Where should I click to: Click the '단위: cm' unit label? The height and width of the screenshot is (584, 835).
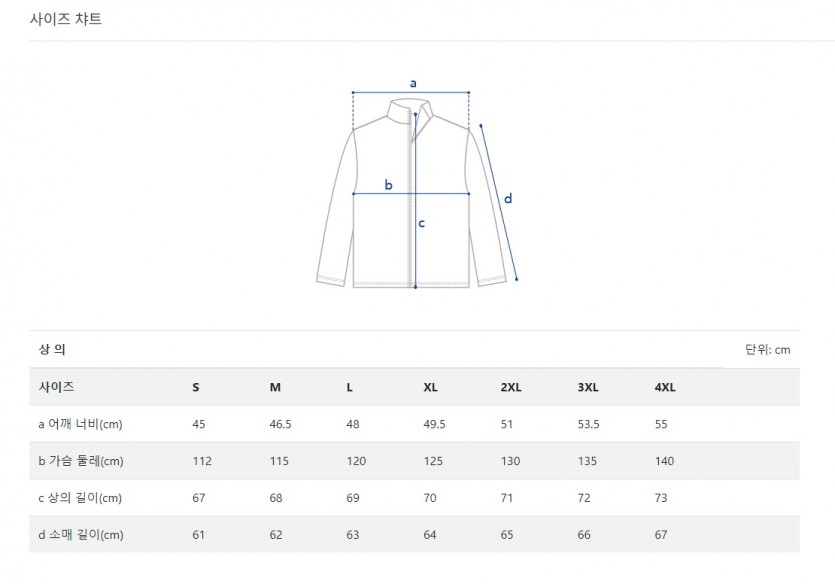tap(767, 349)
